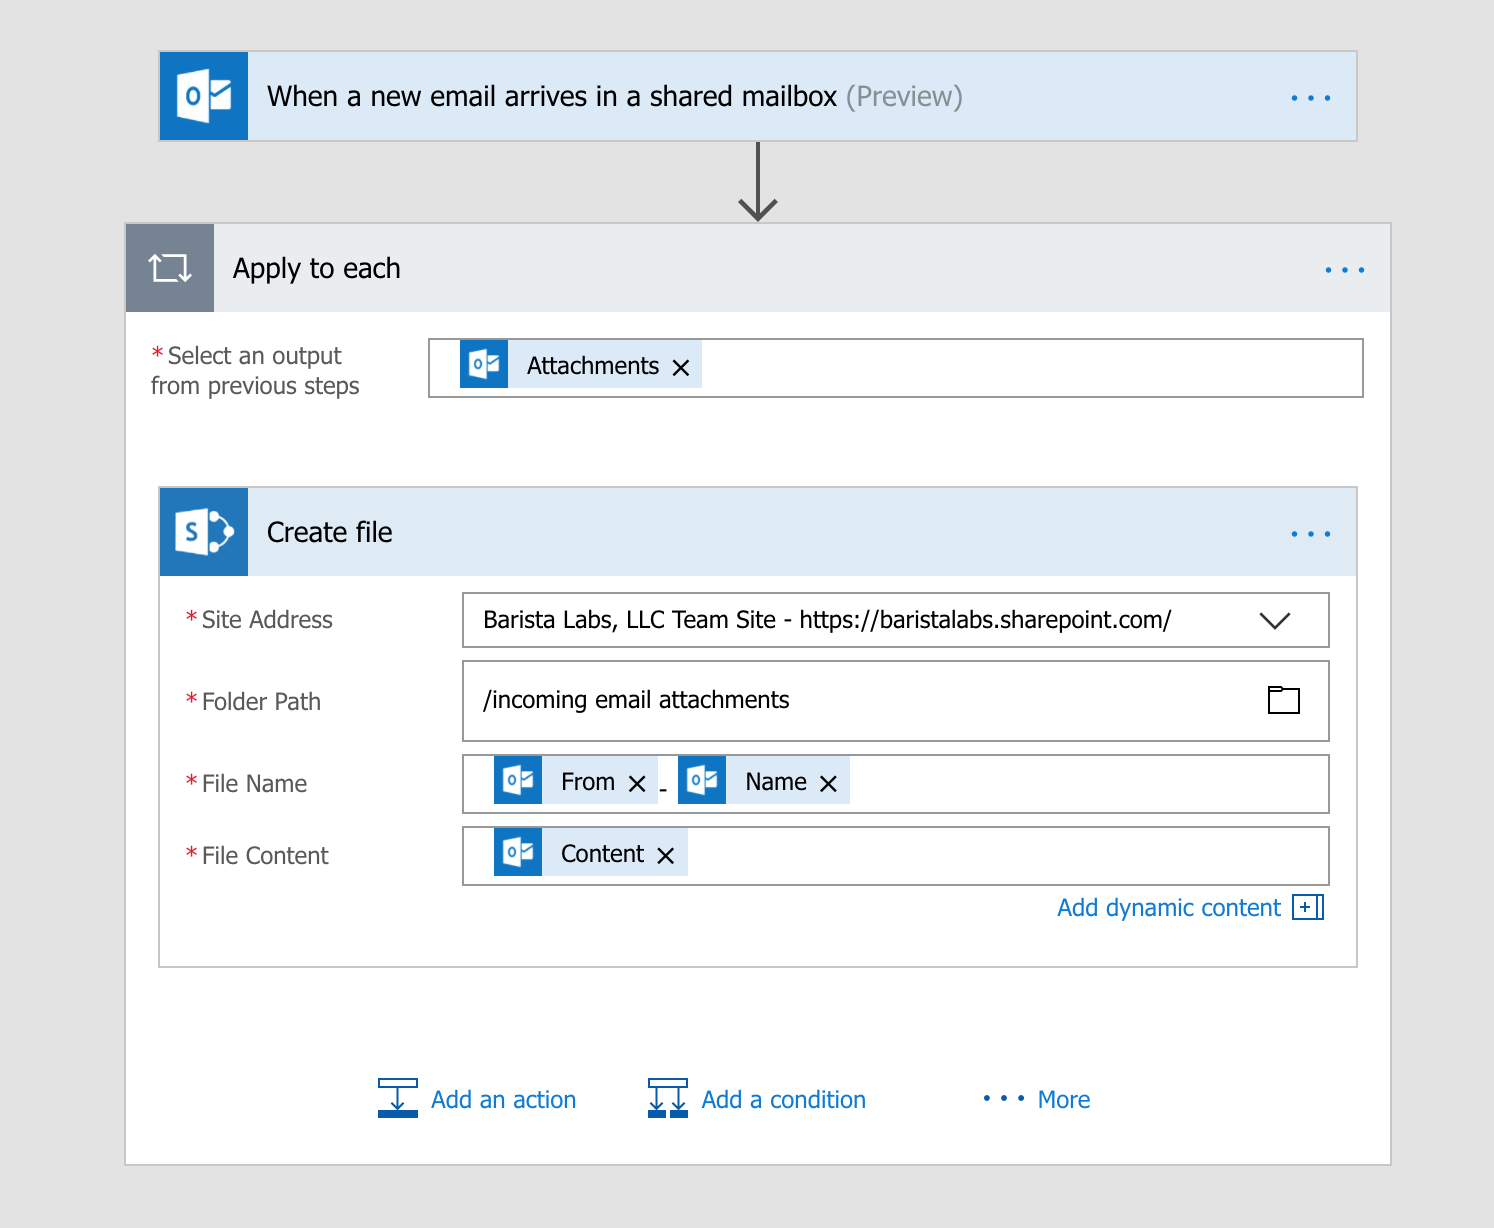Click the Outlook icon on Content token
The width and height of the screenshot is (1494, 1228).
pyautogui.click(x=518, y=852)
